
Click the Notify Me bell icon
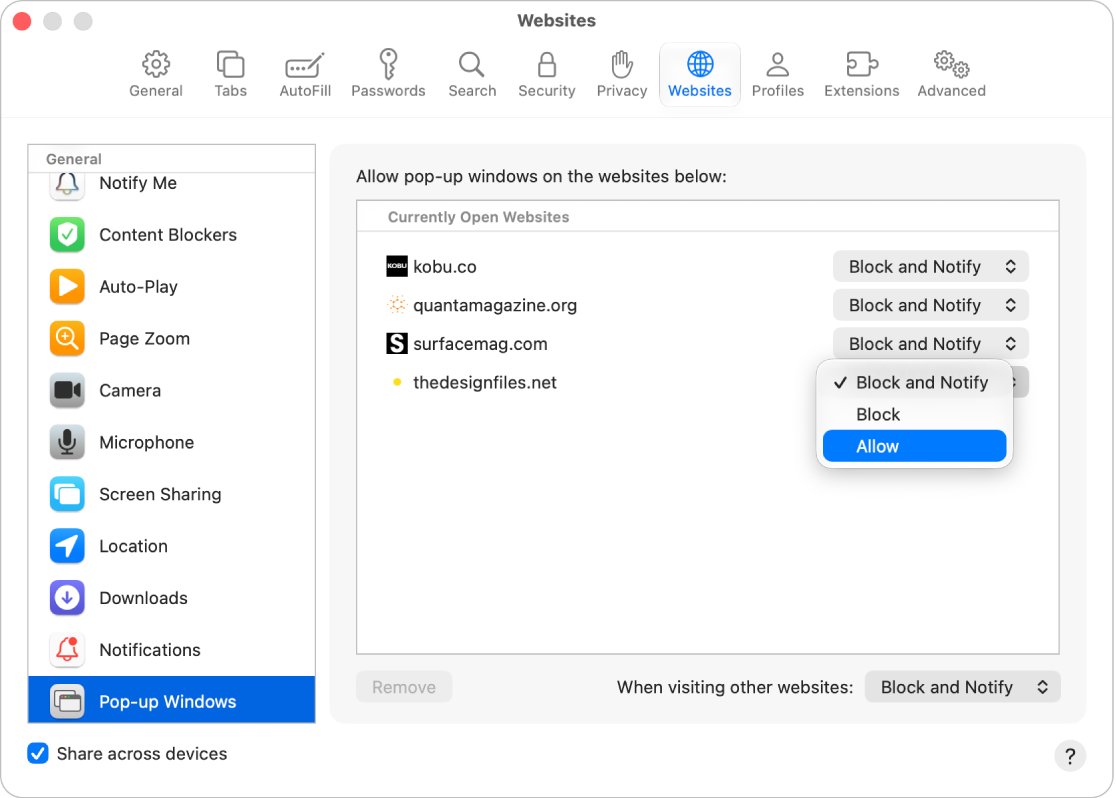pos(67,184)
